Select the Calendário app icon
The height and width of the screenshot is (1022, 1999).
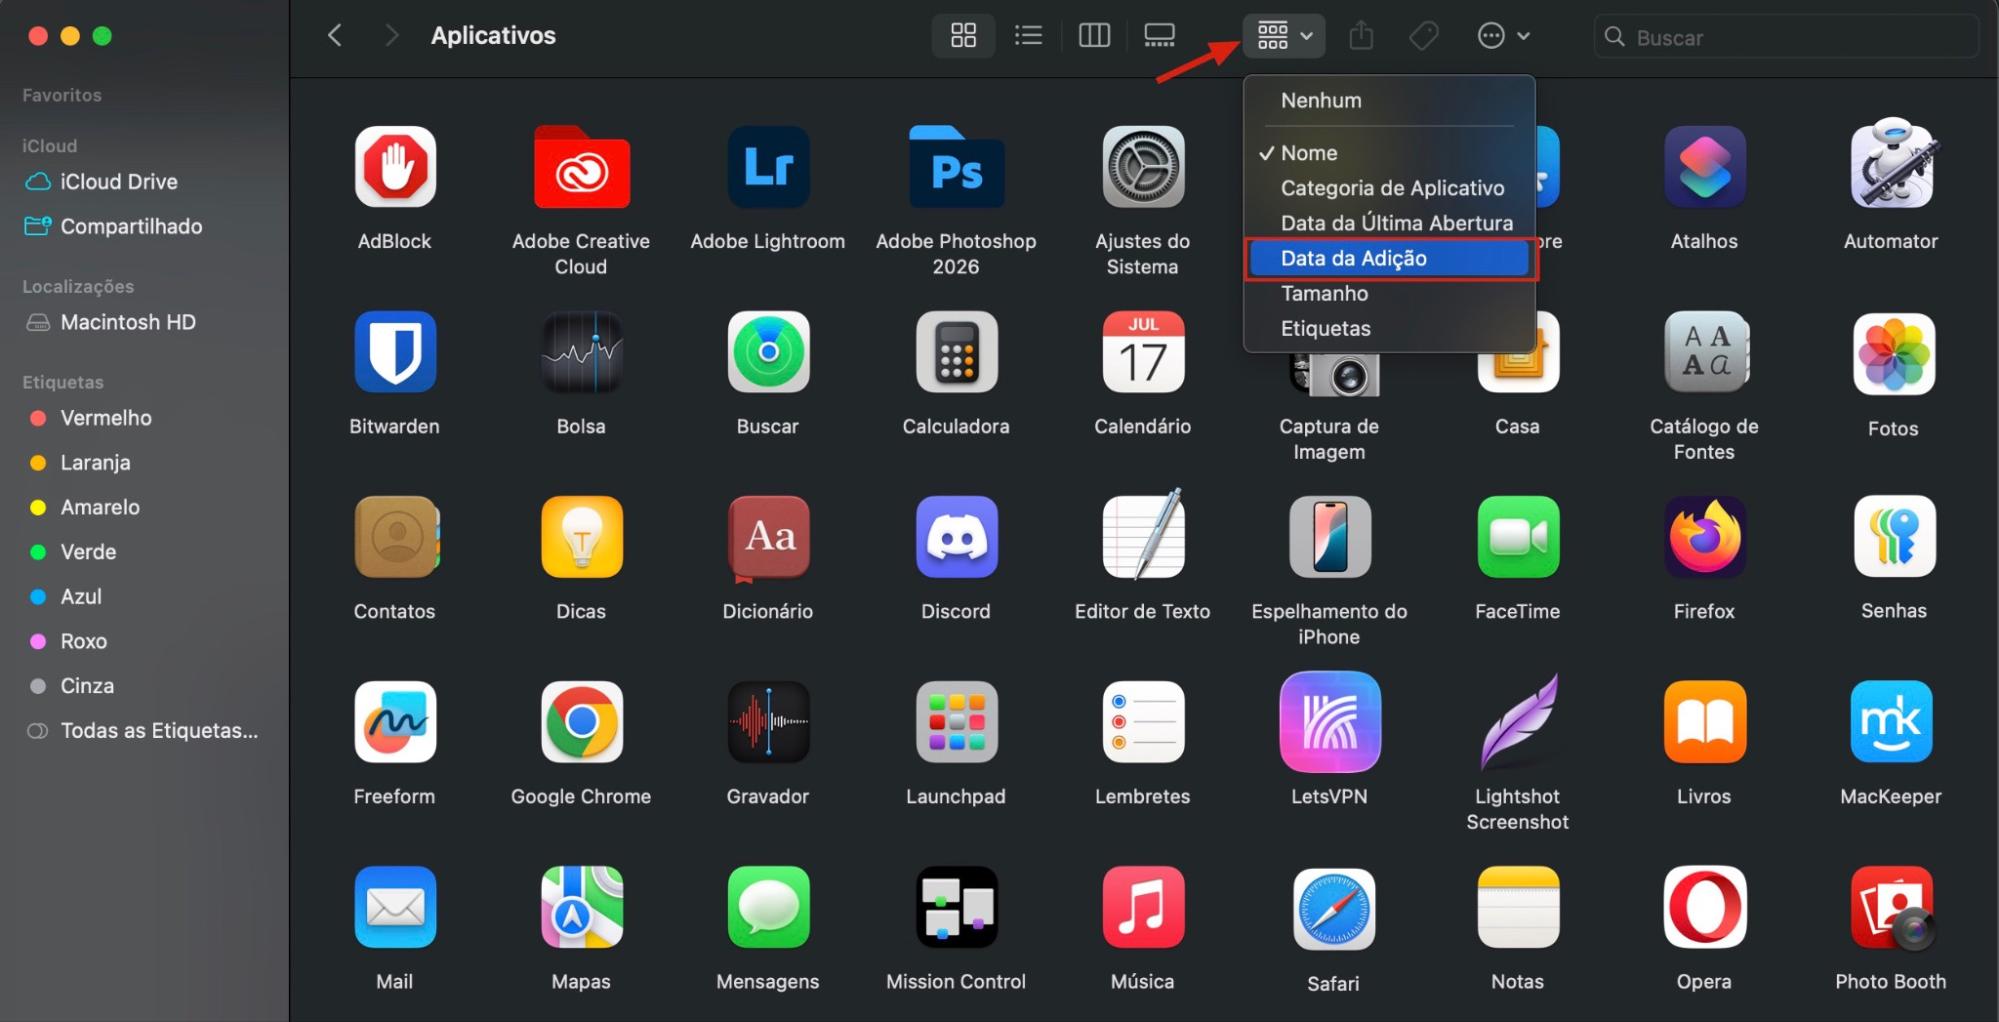[1143, 351]
